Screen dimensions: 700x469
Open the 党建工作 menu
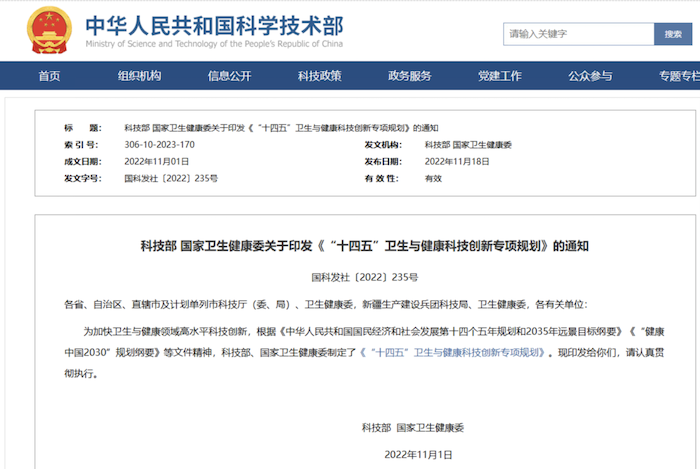[500, 76]
